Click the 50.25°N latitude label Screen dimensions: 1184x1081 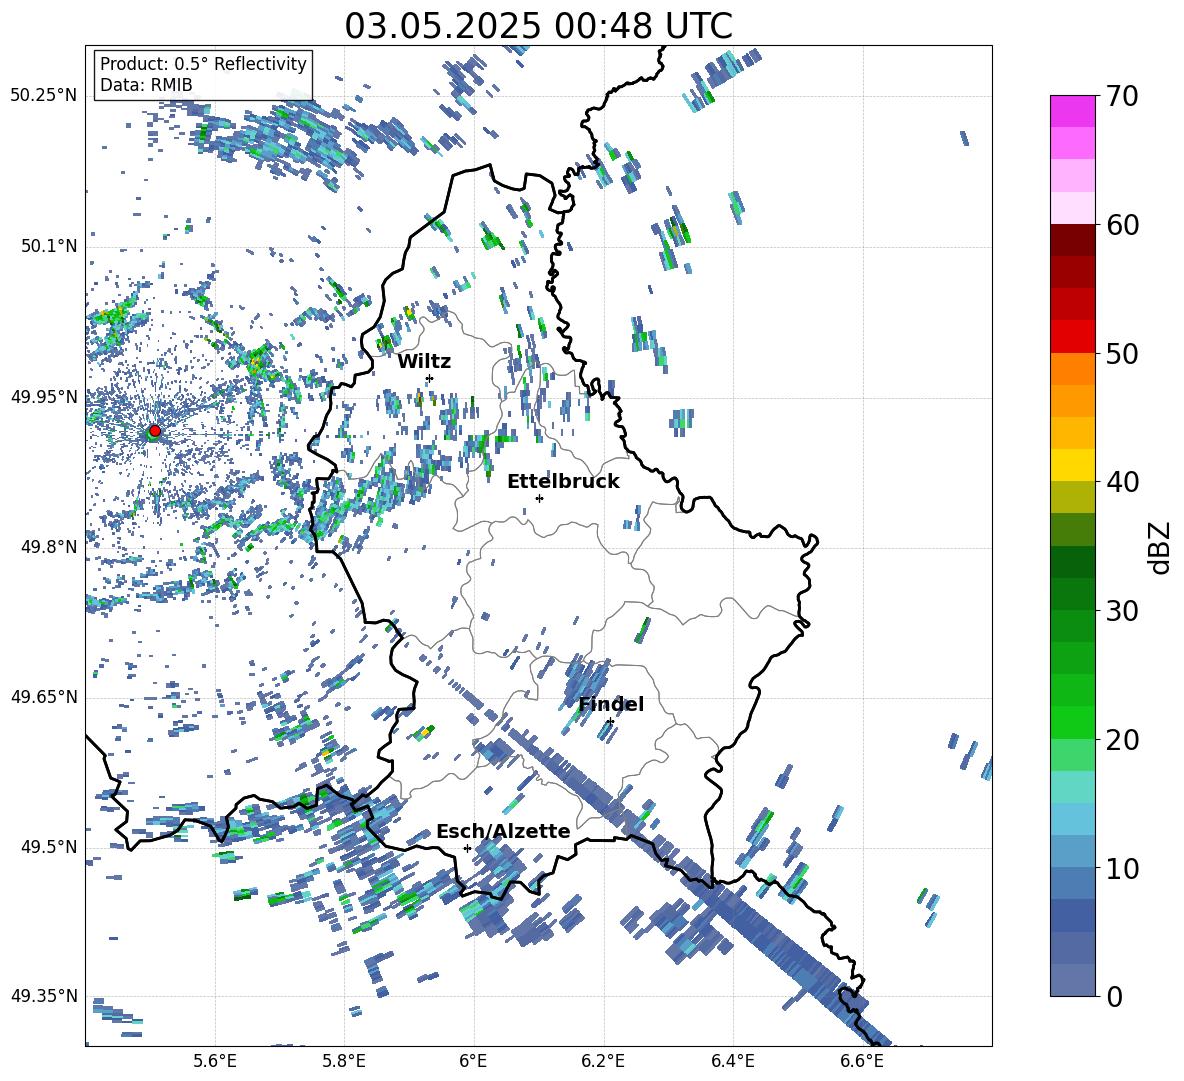point(43,96)
